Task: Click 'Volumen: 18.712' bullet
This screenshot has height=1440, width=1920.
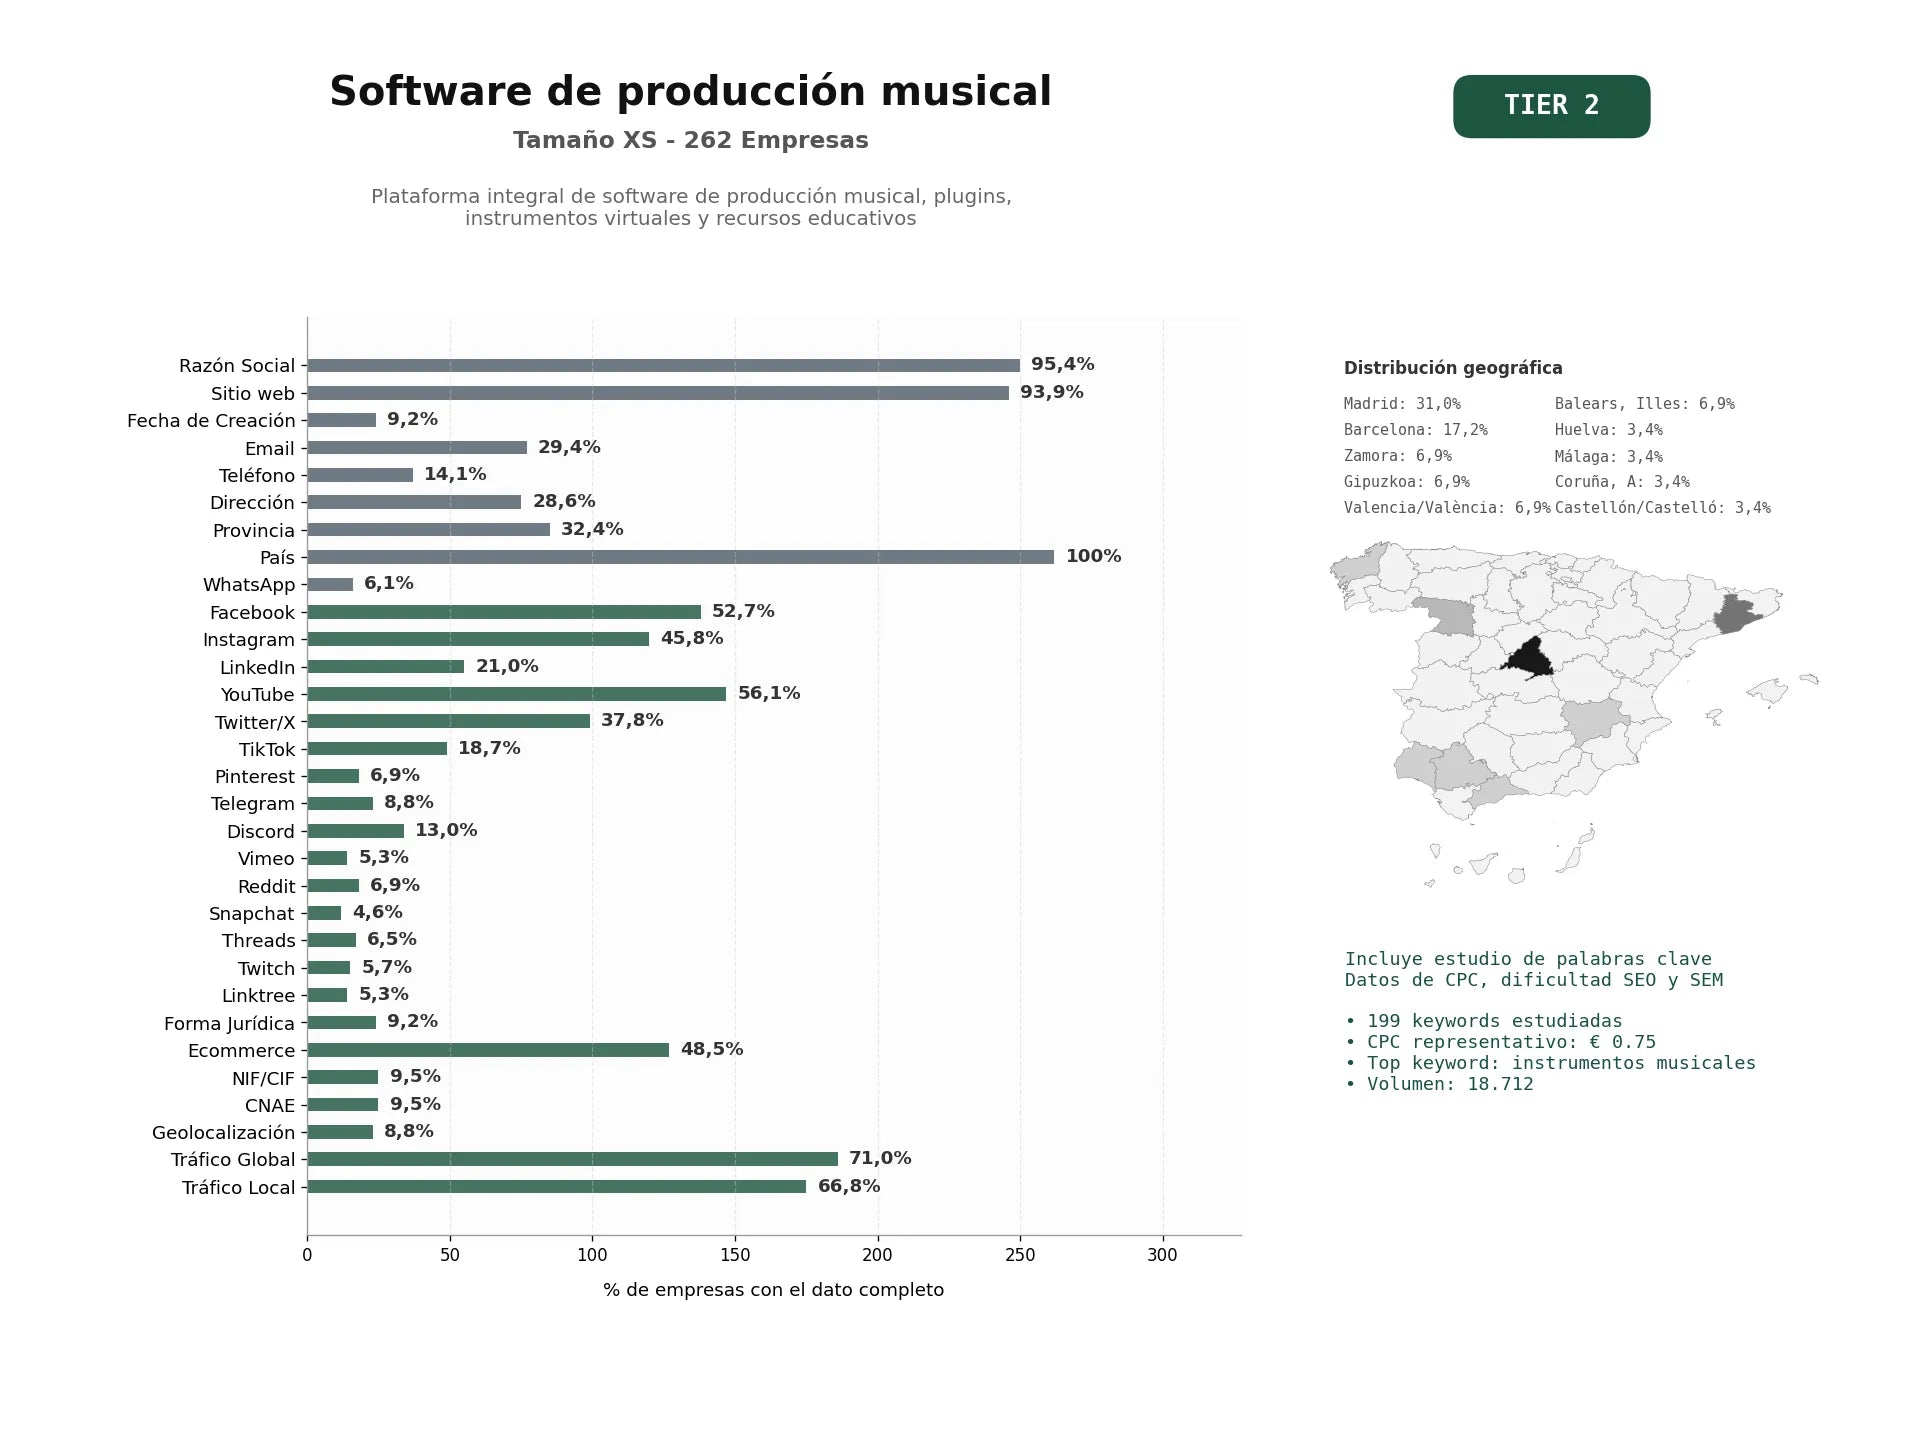Action: click(1439, 1084)
